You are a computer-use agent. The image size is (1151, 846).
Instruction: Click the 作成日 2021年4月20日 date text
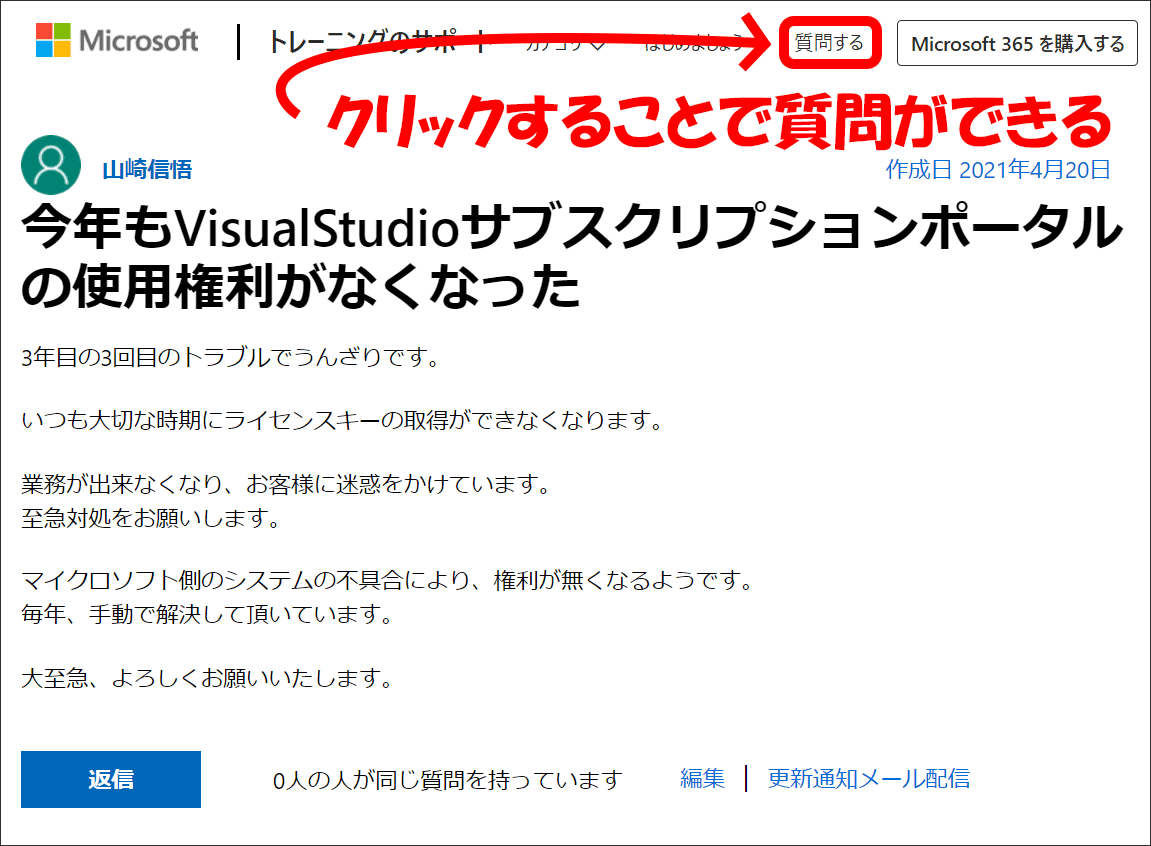point(998,169)
